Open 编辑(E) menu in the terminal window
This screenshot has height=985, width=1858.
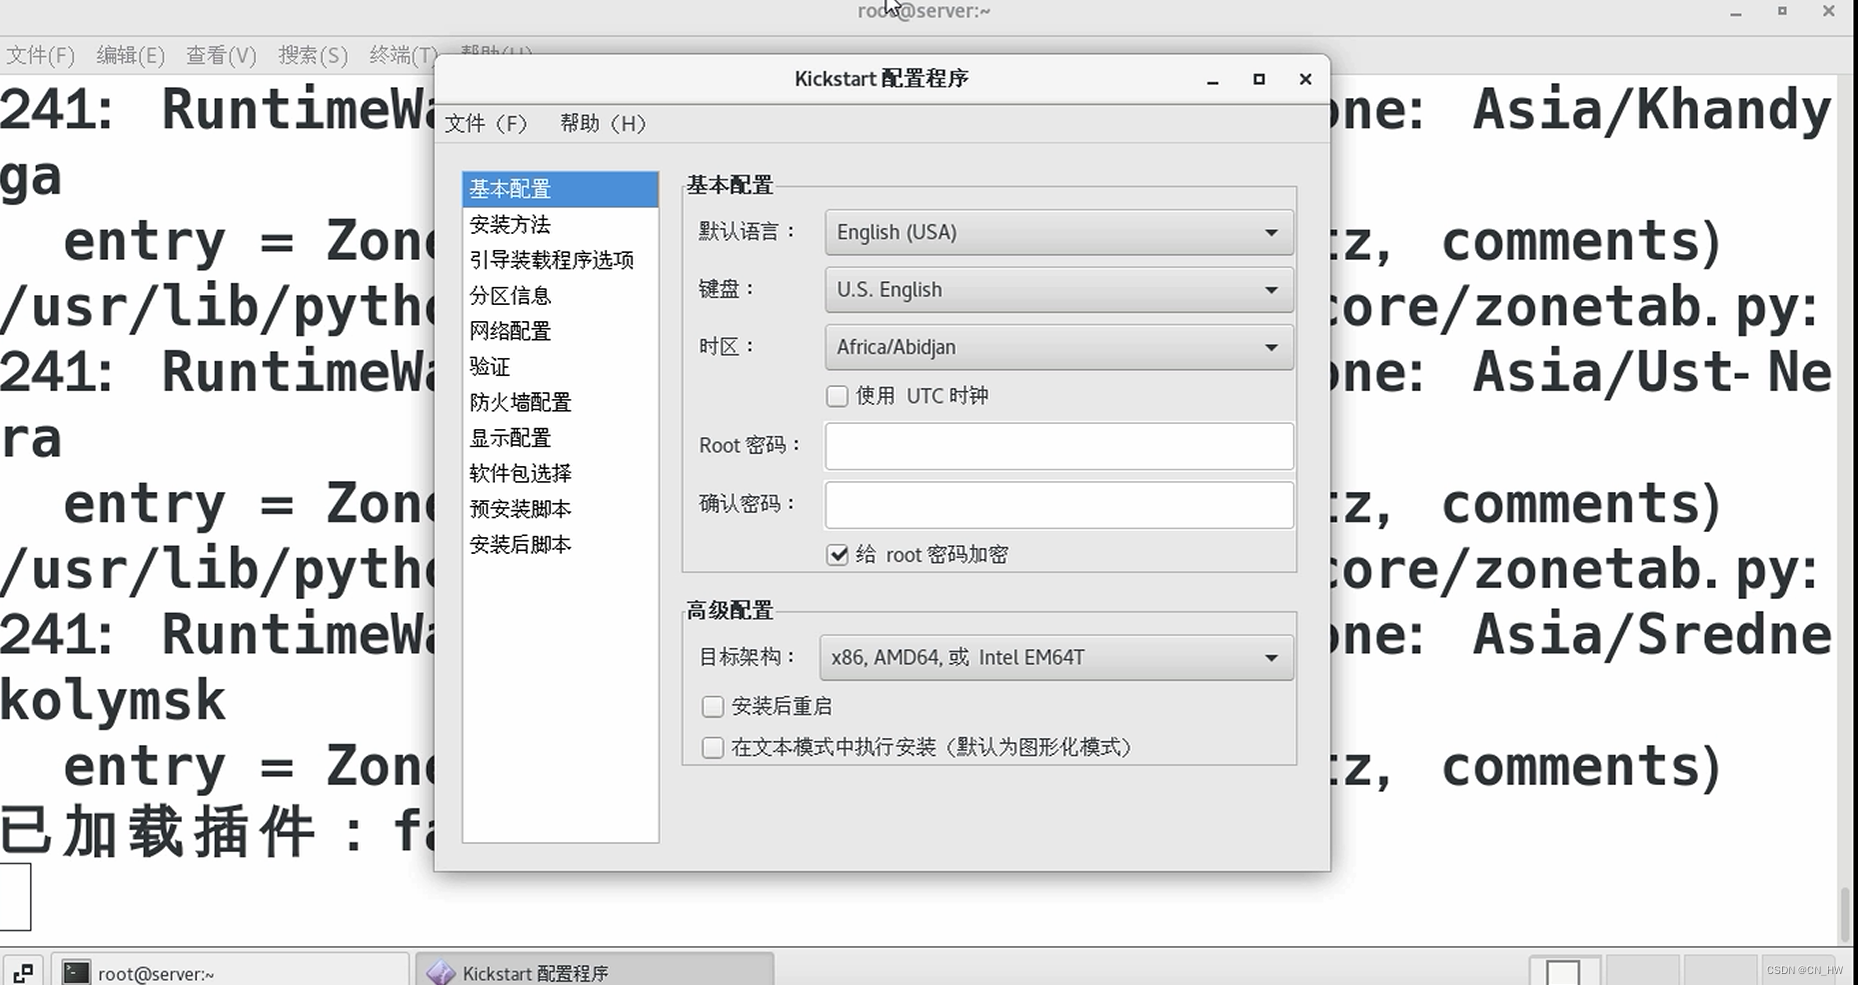point(131,55)
